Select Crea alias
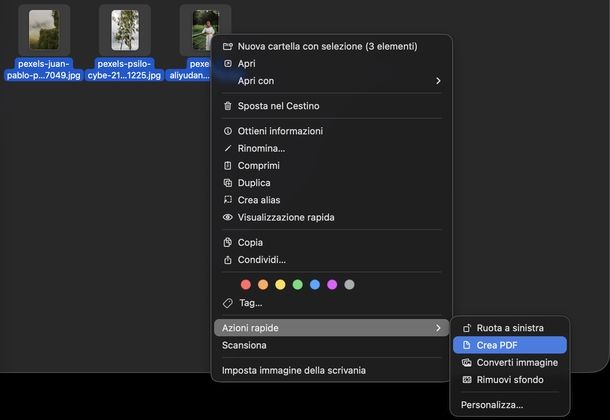Viewport: 610px width, 420px height. pos(331,200)
